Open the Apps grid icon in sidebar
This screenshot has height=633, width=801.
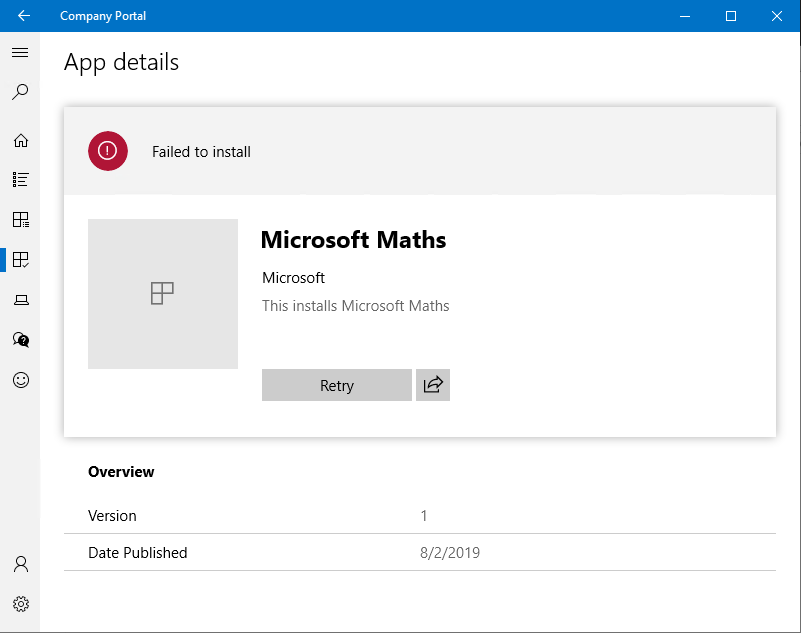coord(20,220)
